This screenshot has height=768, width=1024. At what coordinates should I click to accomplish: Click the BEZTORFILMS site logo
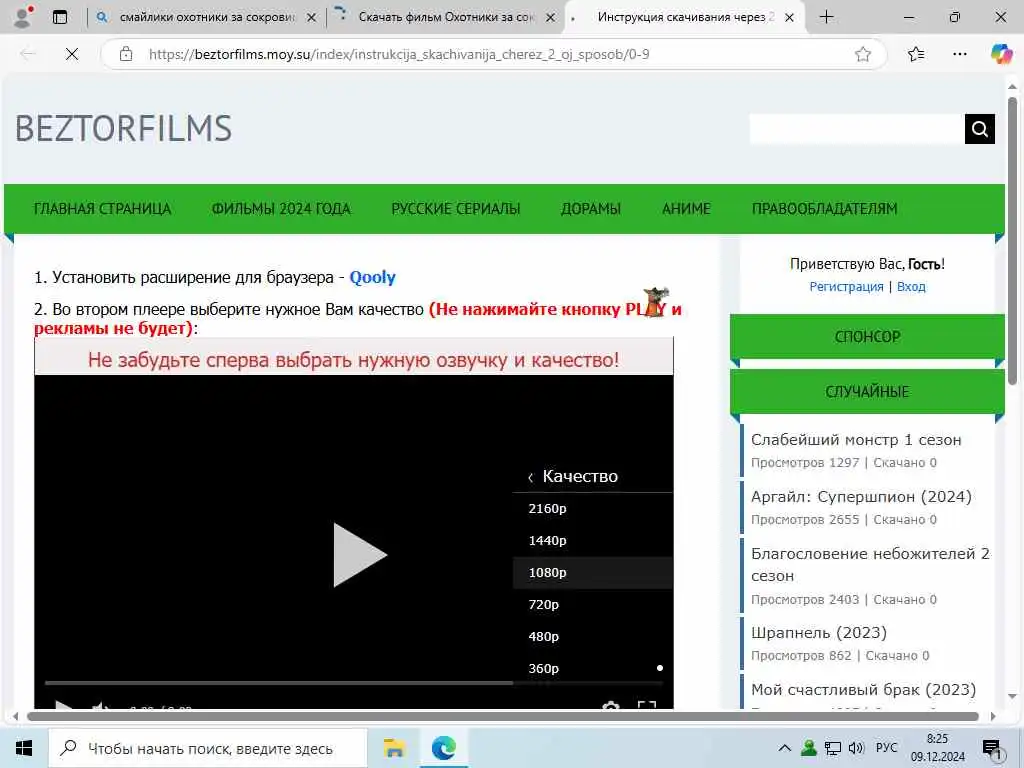pyautogui.click(x=123, y=128)
